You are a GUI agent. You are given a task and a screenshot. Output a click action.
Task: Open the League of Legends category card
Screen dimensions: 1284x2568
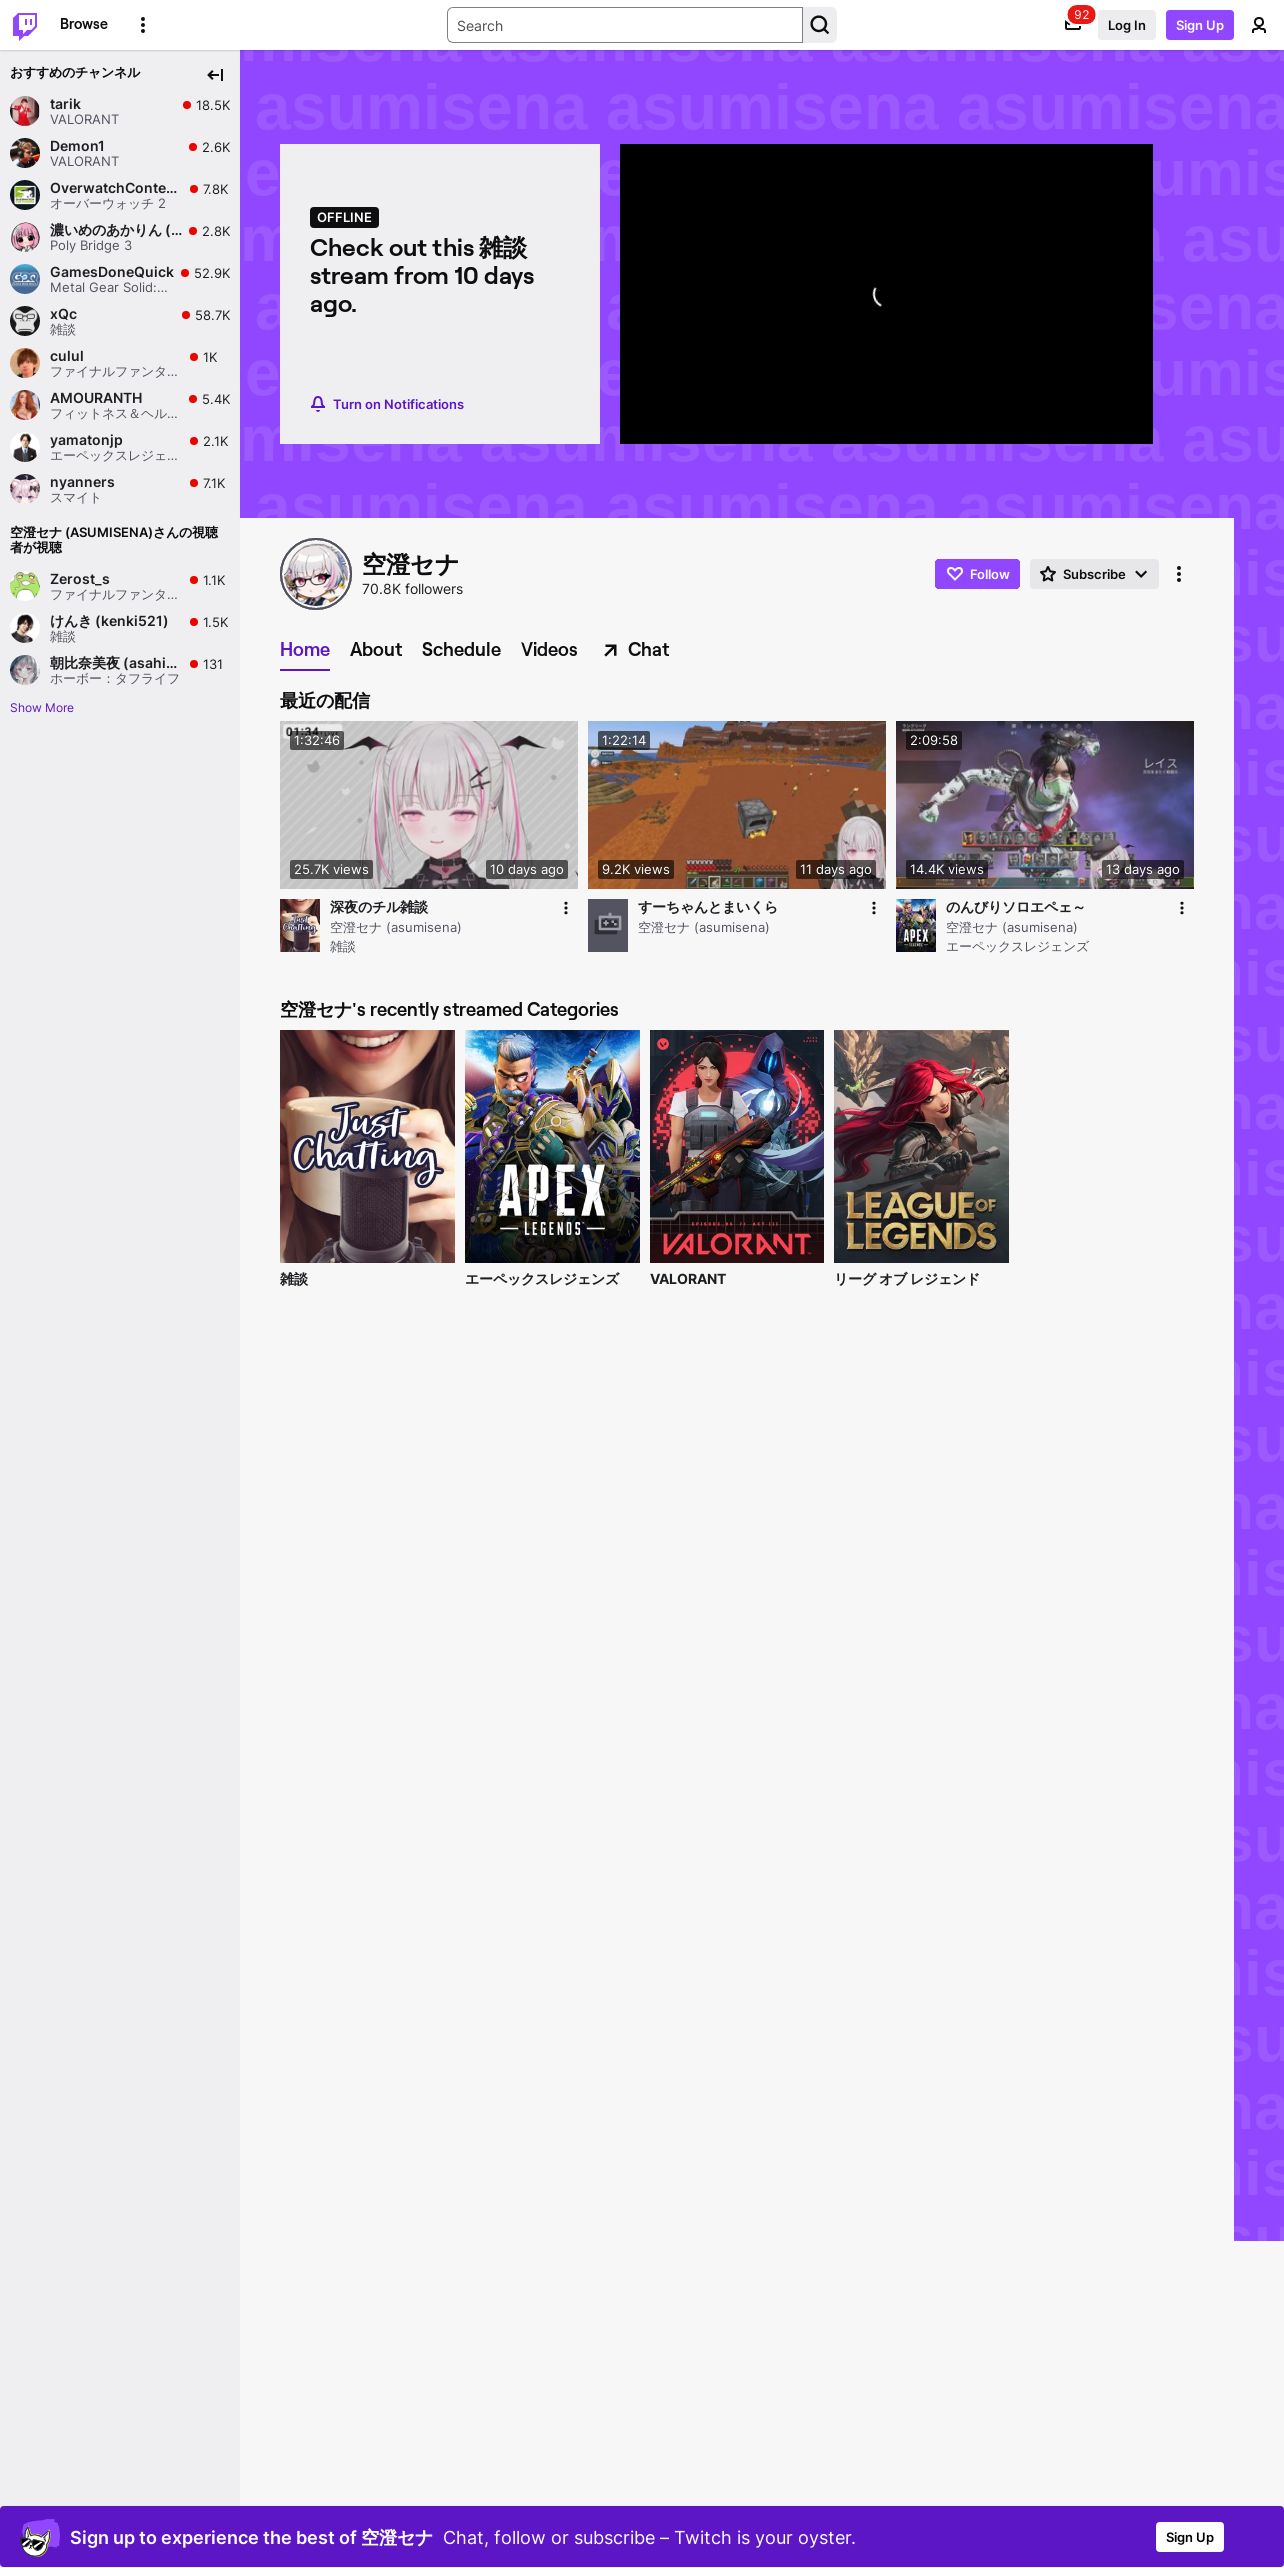click(x=921, y=1146)
